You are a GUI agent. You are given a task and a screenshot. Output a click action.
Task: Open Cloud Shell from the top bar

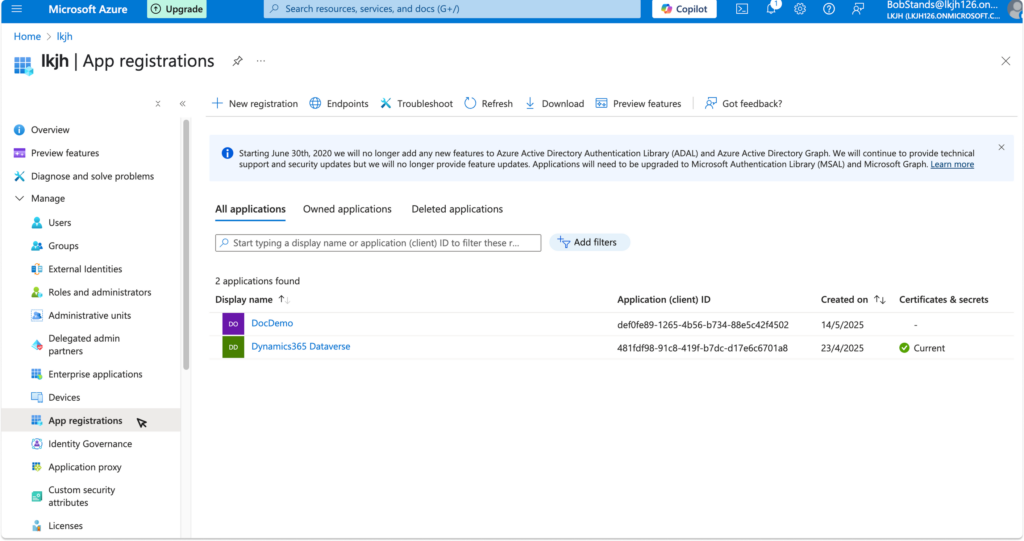(x=742, y=9)
